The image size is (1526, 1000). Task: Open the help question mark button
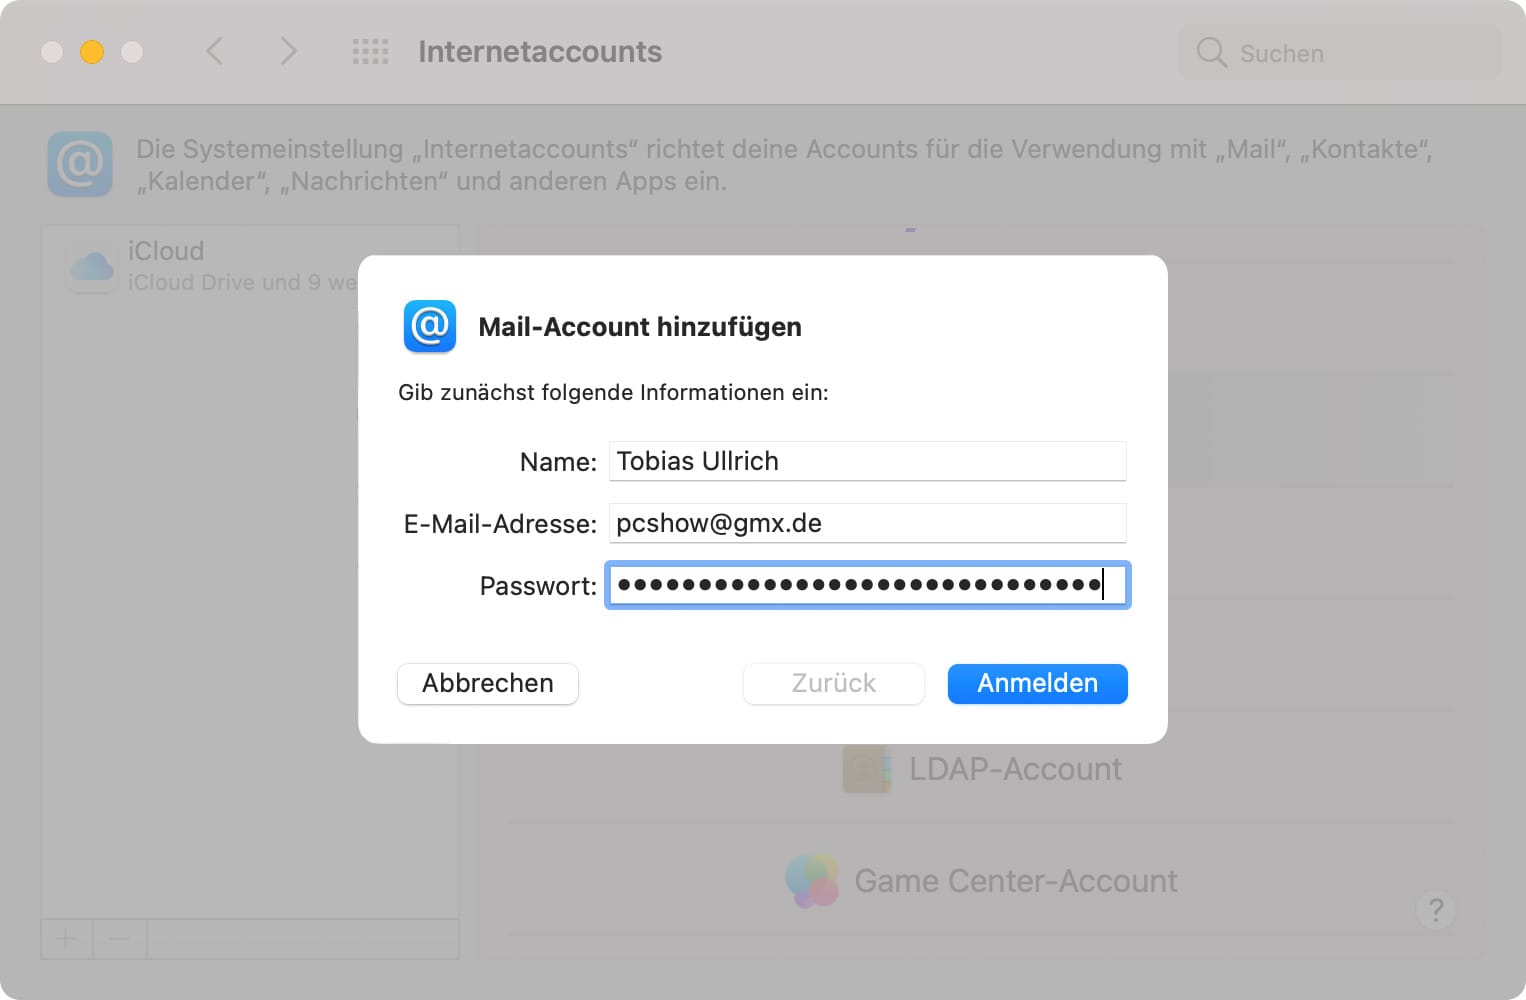pyautogui.click(x=1436, y=910)
